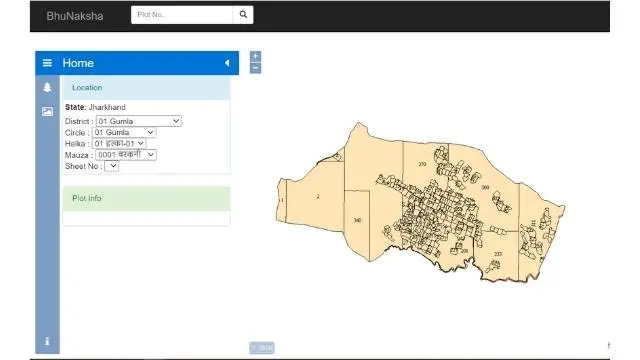Click the Plot Info panel header
Viewport: 640px width, 360px height.
(147, 198)
